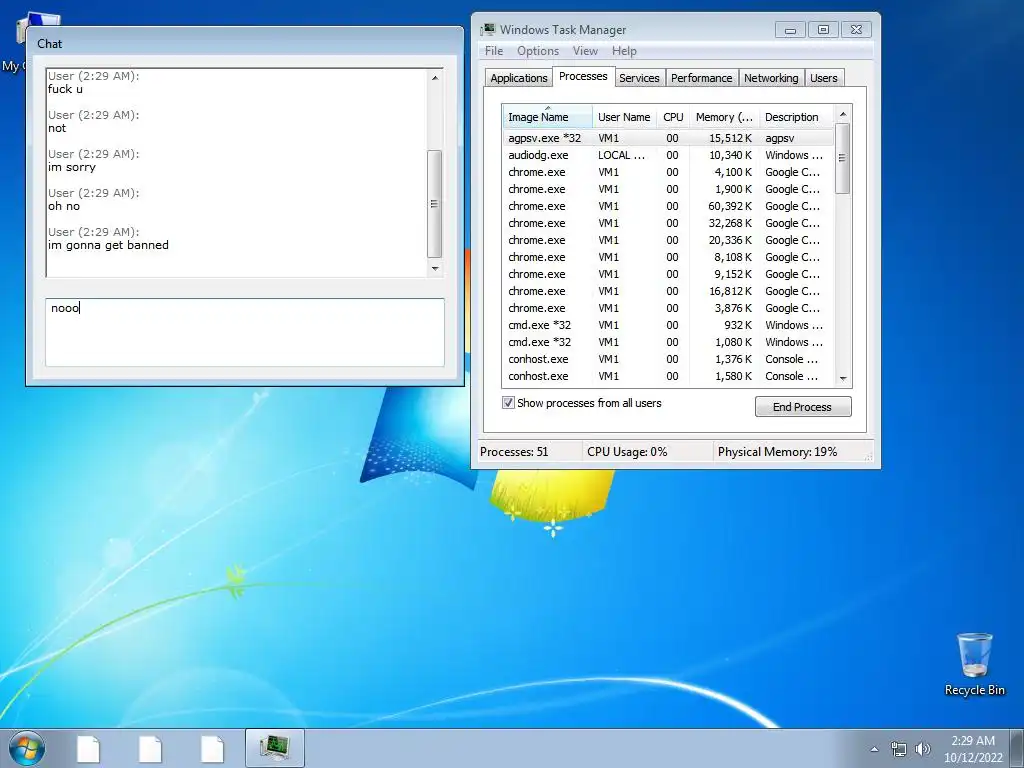This screenshot has height=768, width=1024.
Task: Sort by User Name column header
Action: click(x=624, y=117)
